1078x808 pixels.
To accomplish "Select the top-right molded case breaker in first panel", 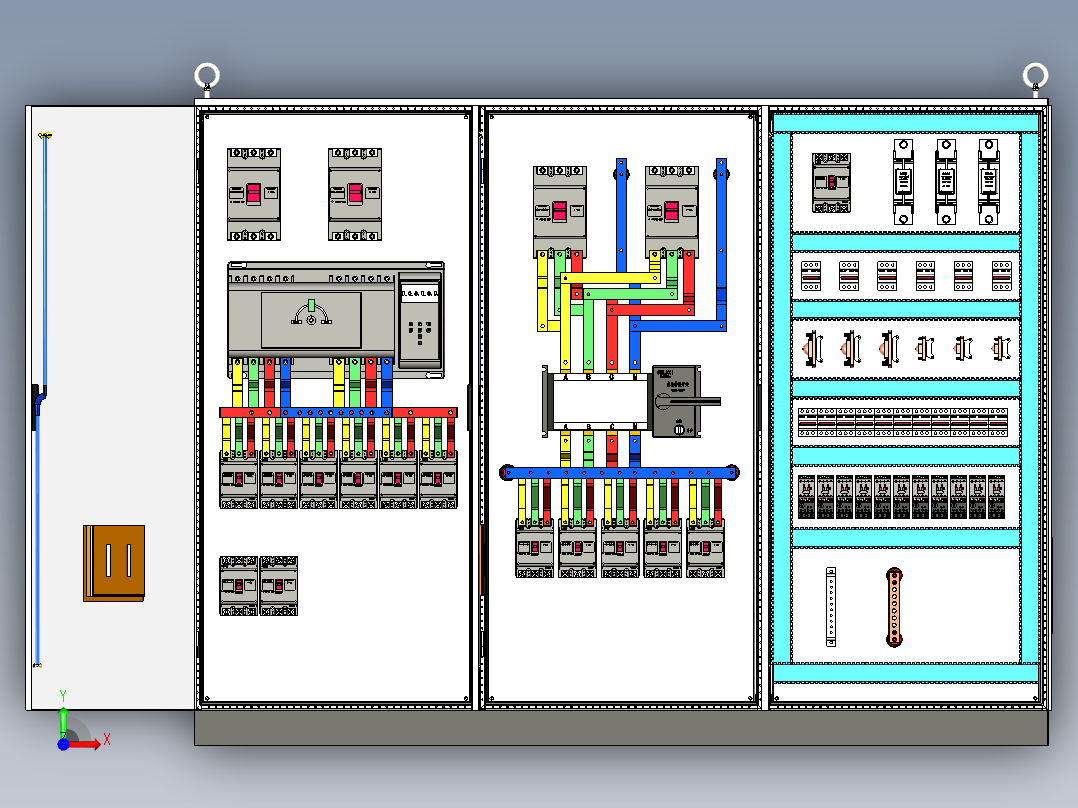I will [x=355, y=195].
